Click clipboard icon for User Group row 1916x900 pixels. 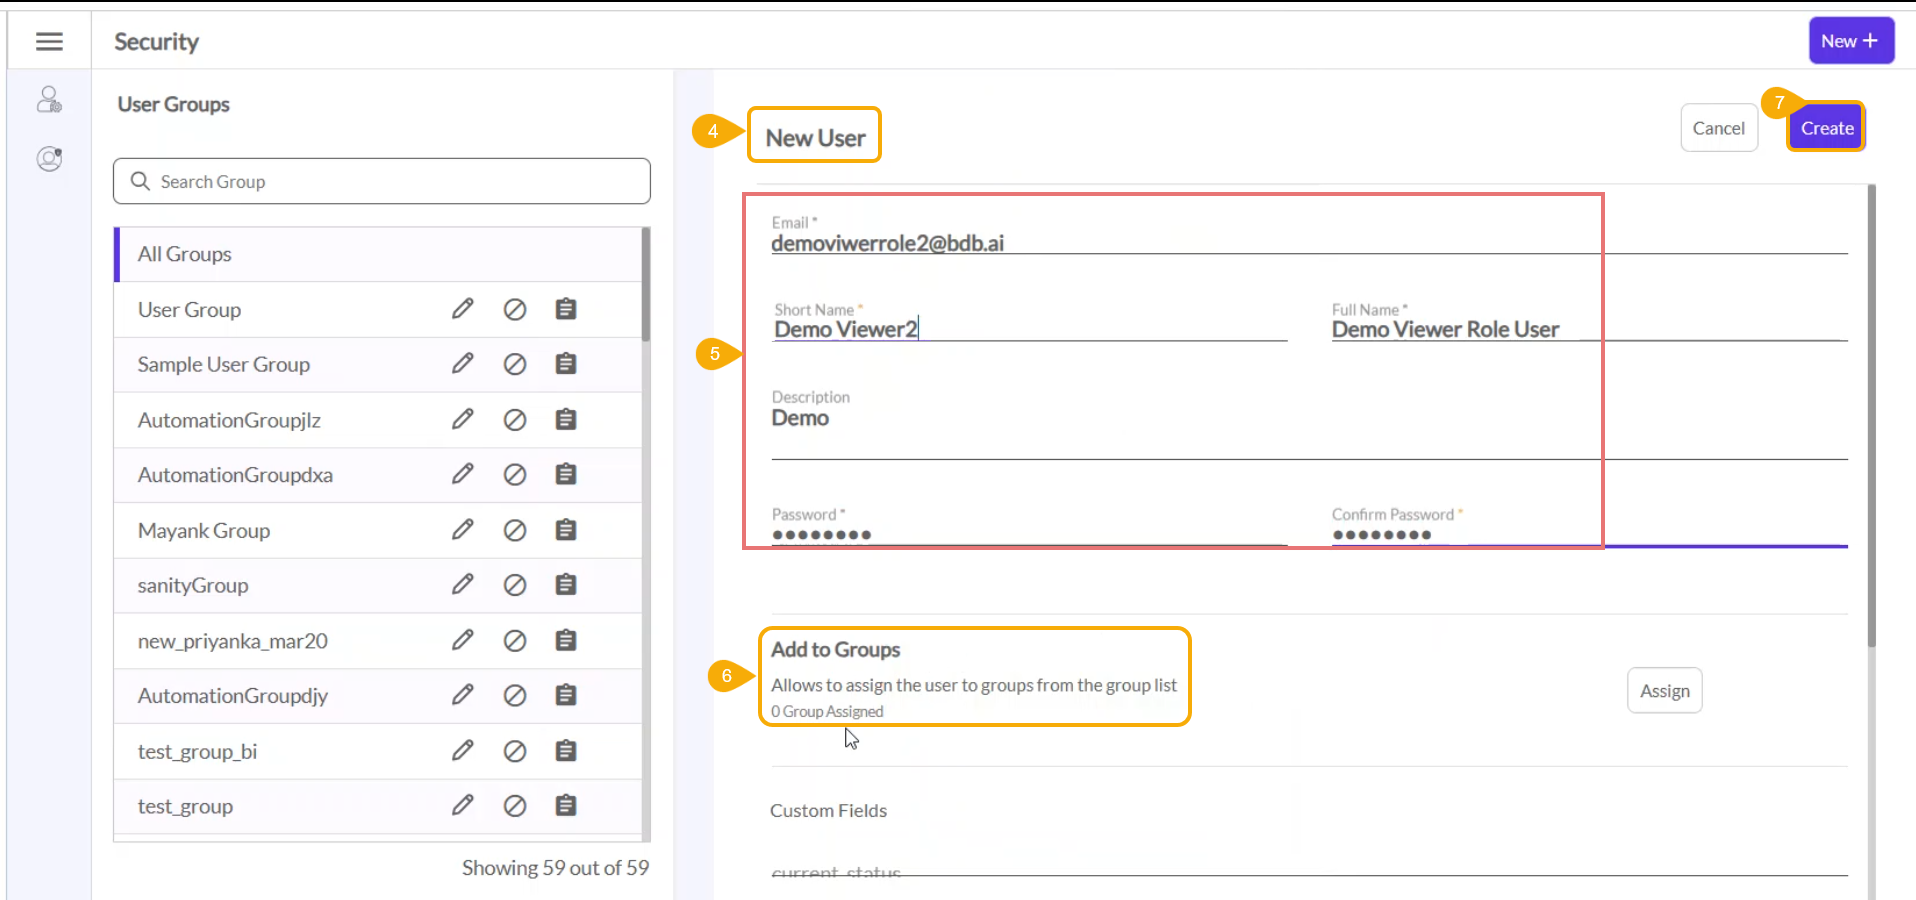click(x=566, y=309)
